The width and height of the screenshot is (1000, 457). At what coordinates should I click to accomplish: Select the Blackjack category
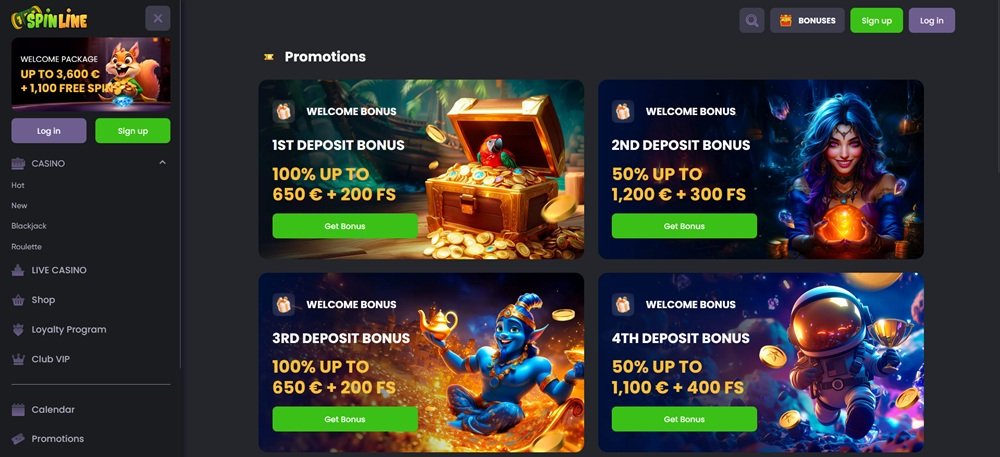pyautogui.click(x=29, y=226)
